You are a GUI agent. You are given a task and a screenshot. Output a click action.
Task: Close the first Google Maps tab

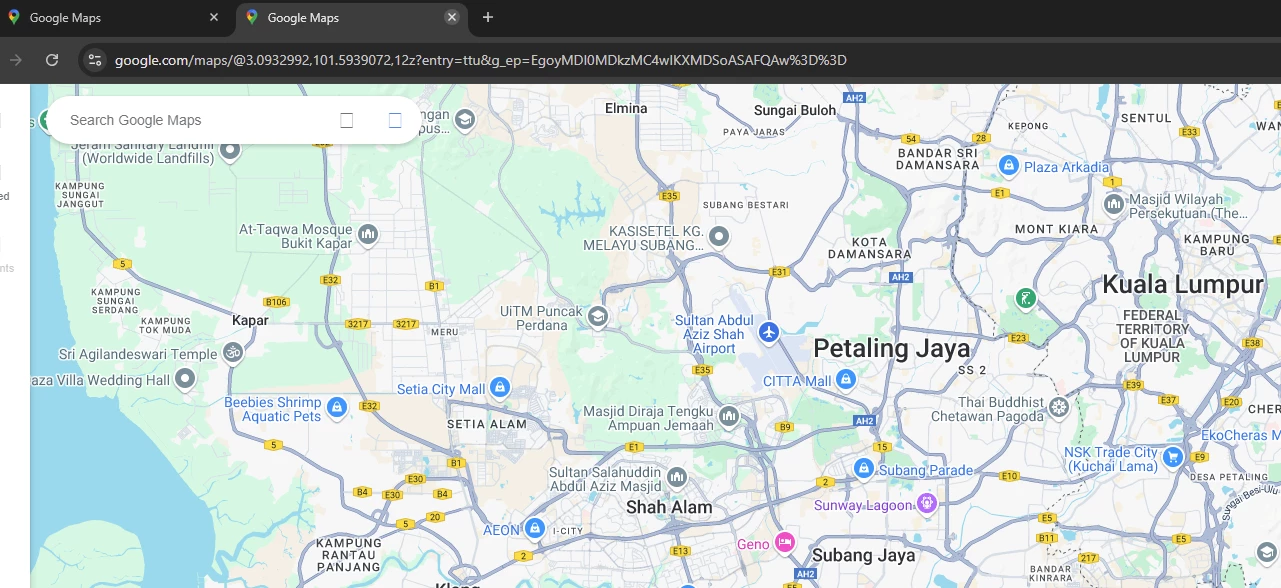(x=214, y=17)
